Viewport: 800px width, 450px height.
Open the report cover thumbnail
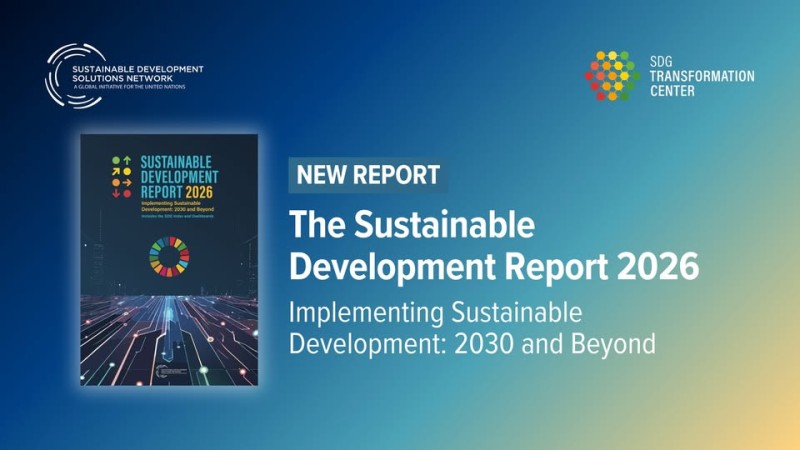click(169, 260)
